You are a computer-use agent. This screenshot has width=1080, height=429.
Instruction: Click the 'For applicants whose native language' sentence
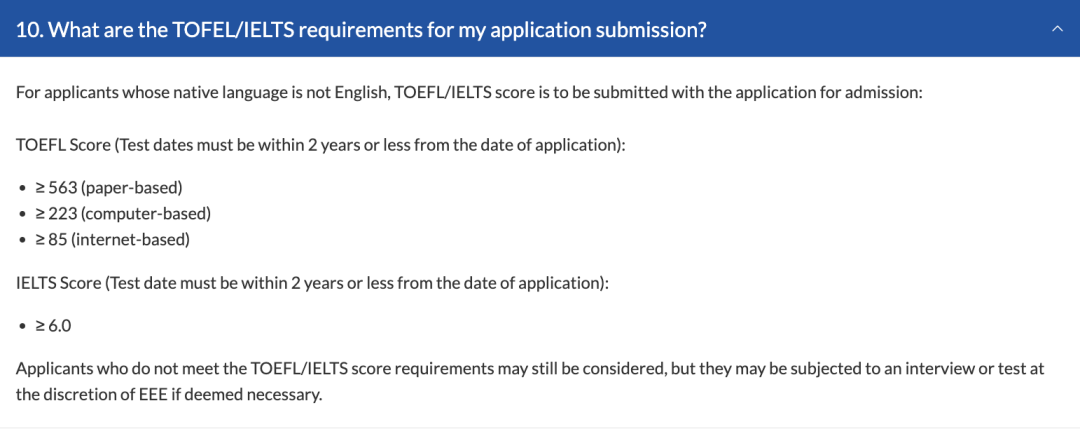pyautogui.click(x=468, y=92)
